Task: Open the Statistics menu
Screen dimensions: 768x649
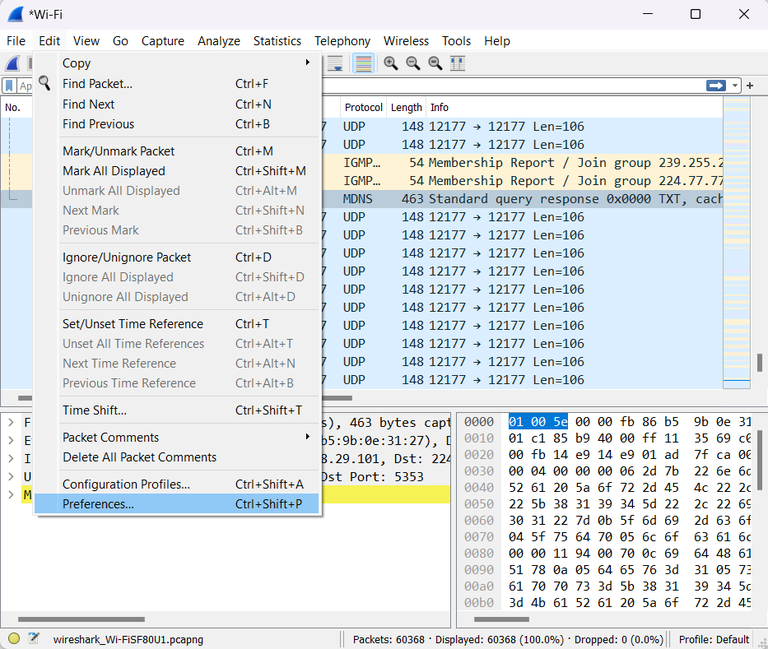Action: click(277, 41)
